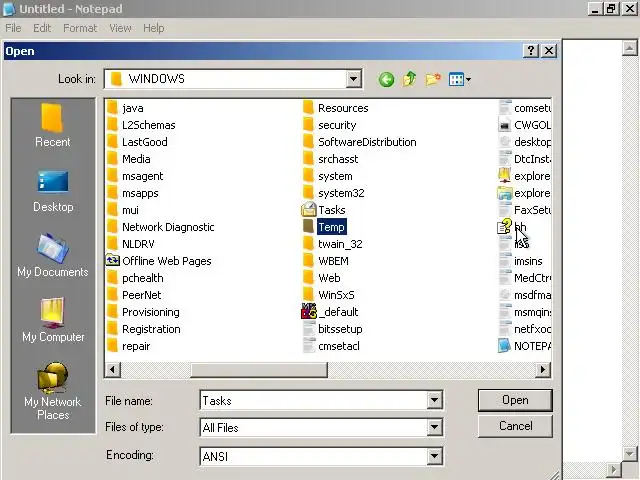This screenshot has width=640, height=480.
Task: Close the Open dialog
Action: click(x=549, y=51)
